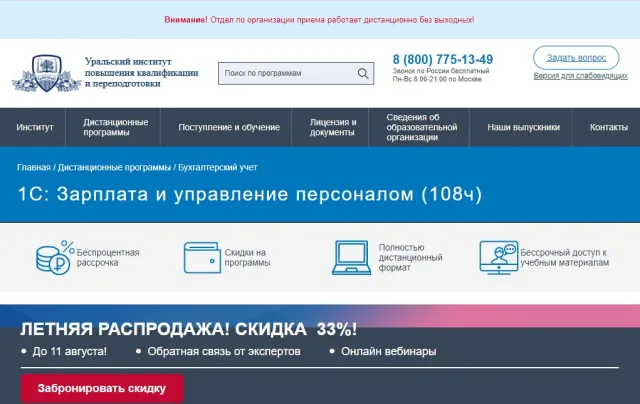This screenshot has width=640, height=404.
Task: Click the institute crest logo
Action: pyautogui.click(x=47, y=73)
